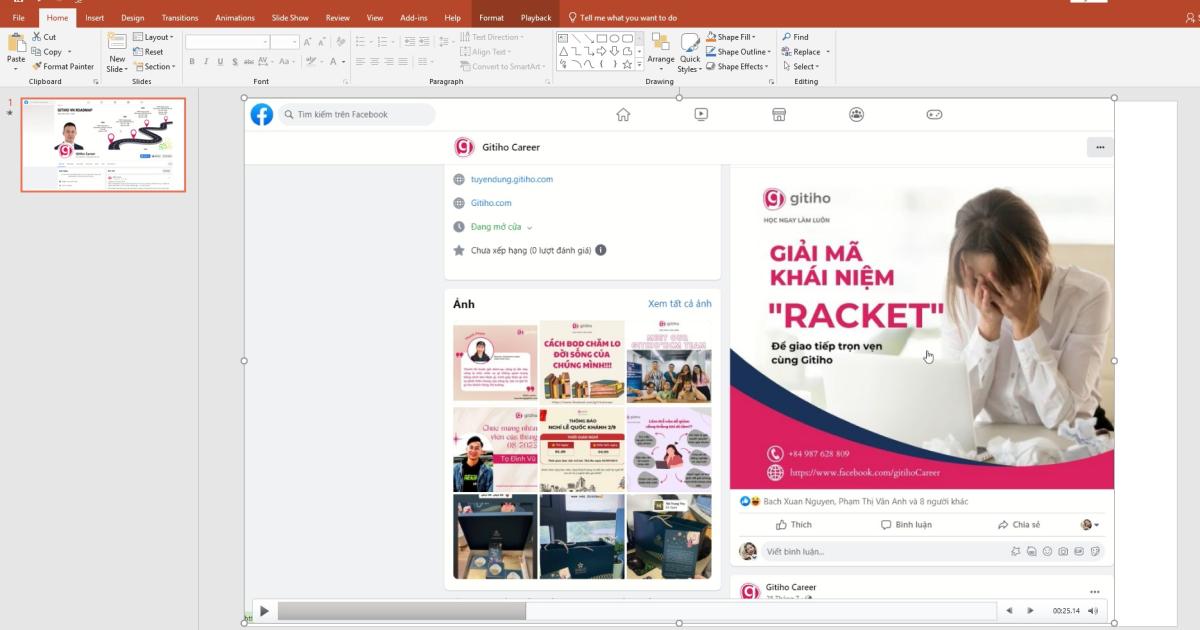Open the Design ribbon tab
Image resolution: width=1200 pixels, height=630 pixels.
pyautogui.click(x=131, y=17)
